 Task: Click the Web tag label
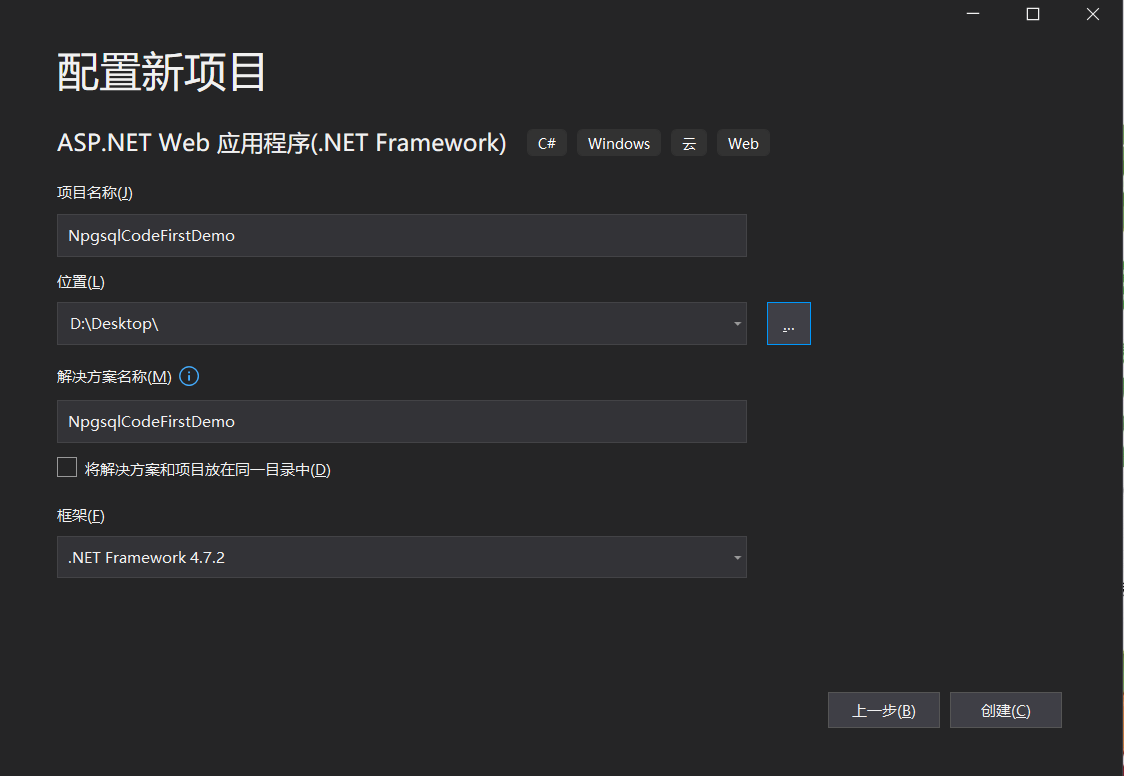(x=743, y=143)
